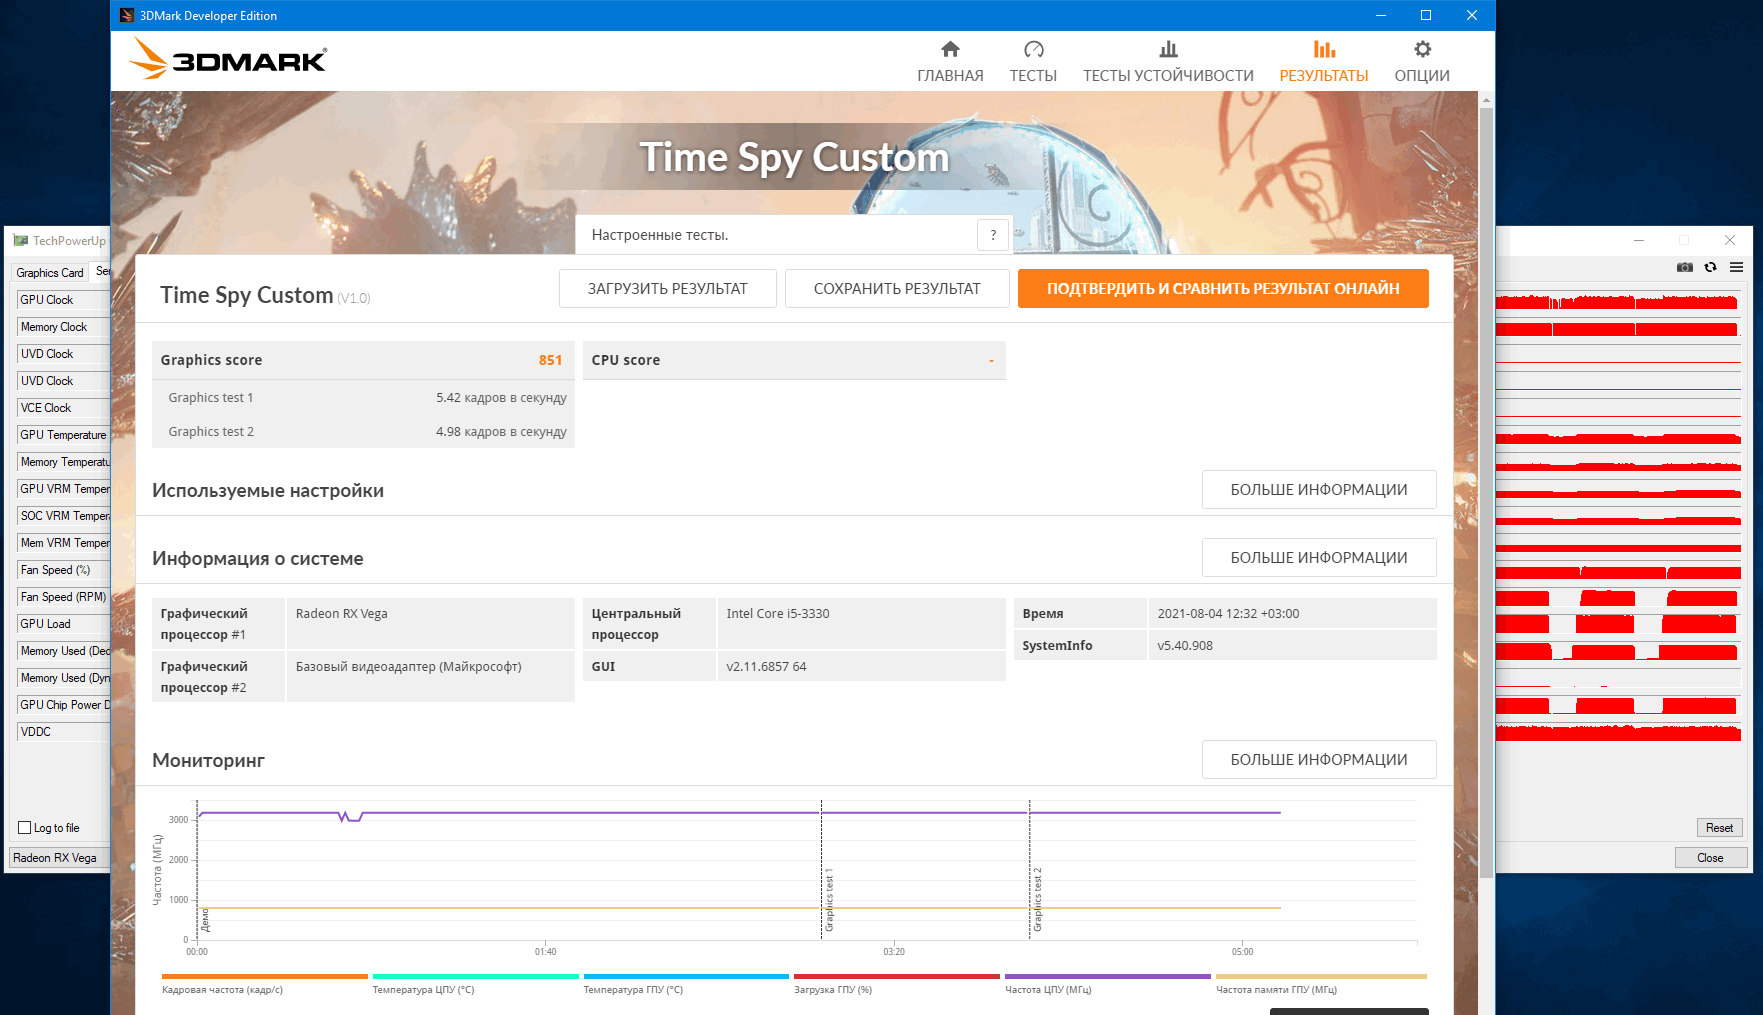Screen dimensions: 1763x1015
Task: Click GPU Temperature sensor in GPU-Z
Action: pos(63,435)
